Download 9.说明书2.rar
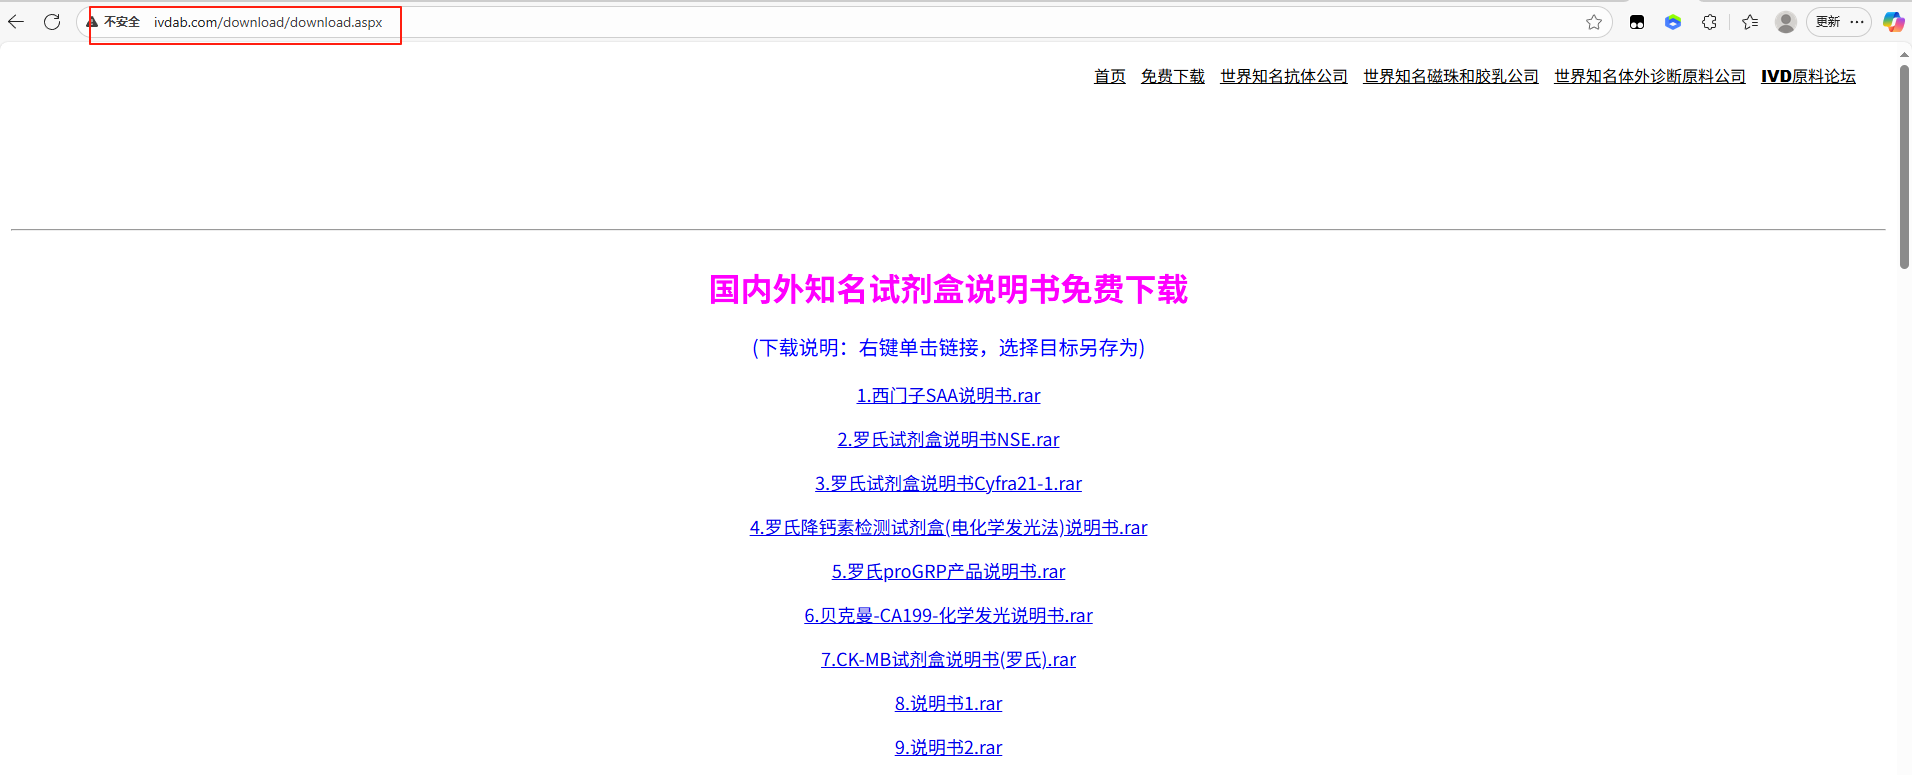This screenshot has height=775, width=1912. point(948,748)
